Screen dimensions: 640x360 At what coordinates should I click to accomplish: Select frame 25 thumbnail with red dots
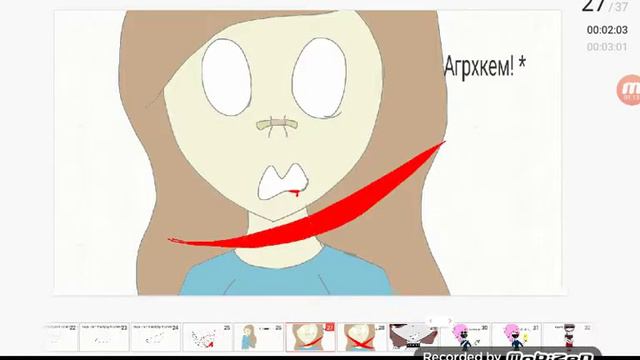coord(207,337)
